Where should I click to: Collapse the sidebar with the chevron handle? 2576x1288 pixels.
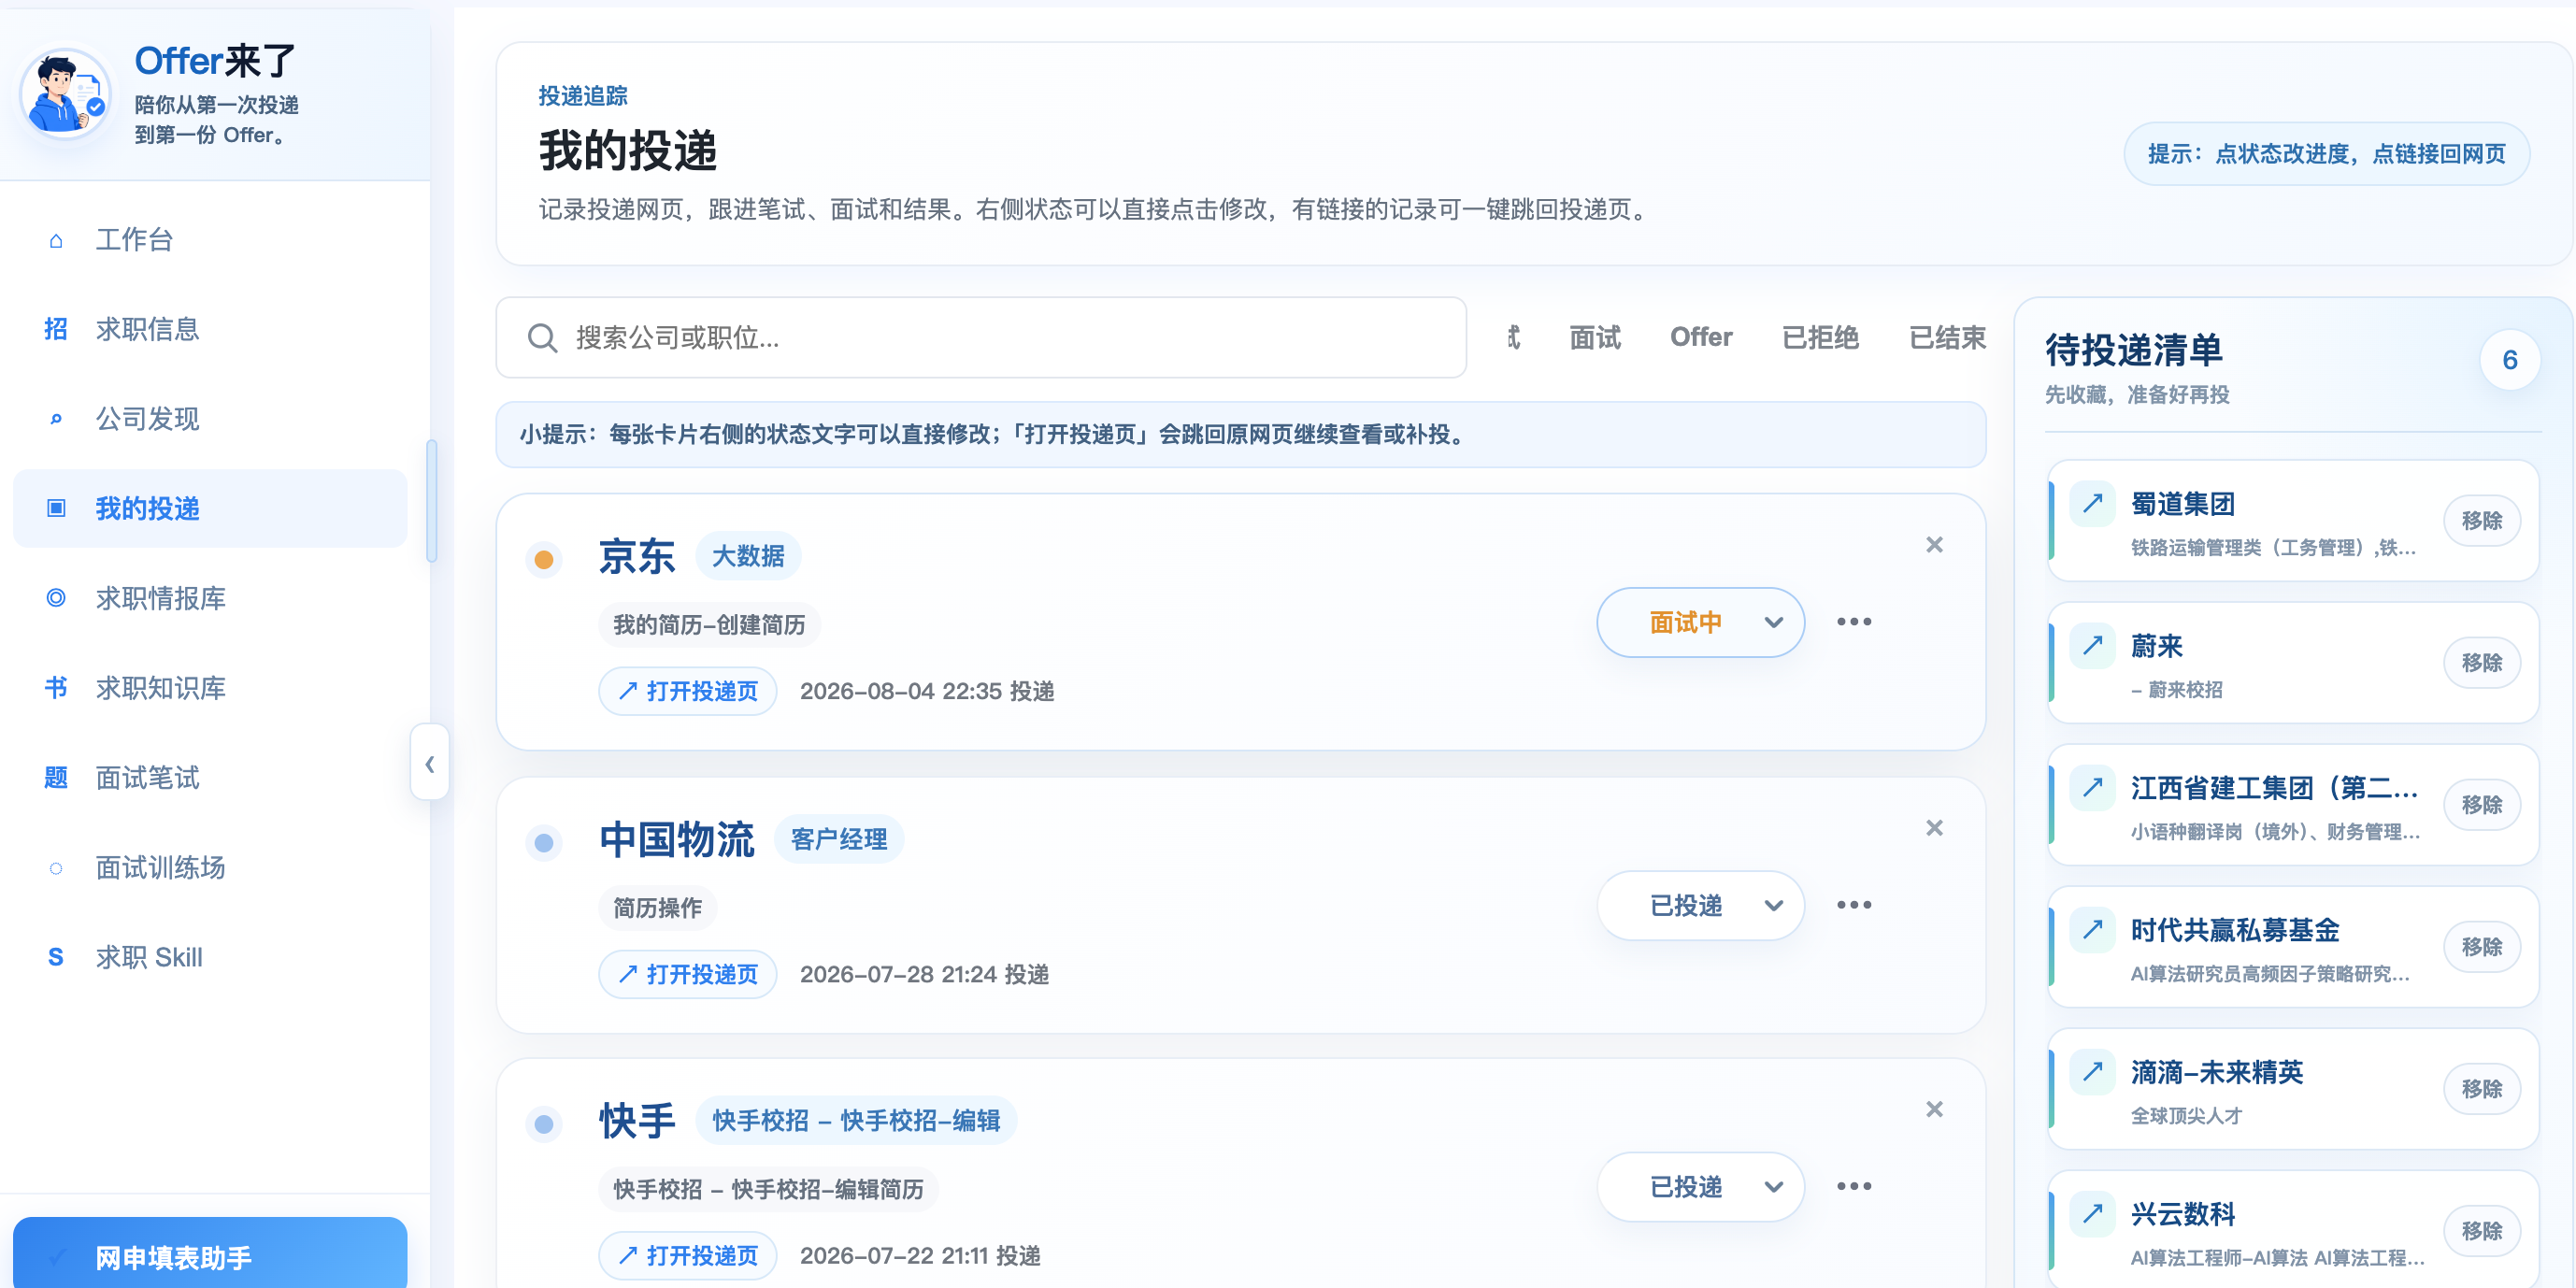pos(429,764)
